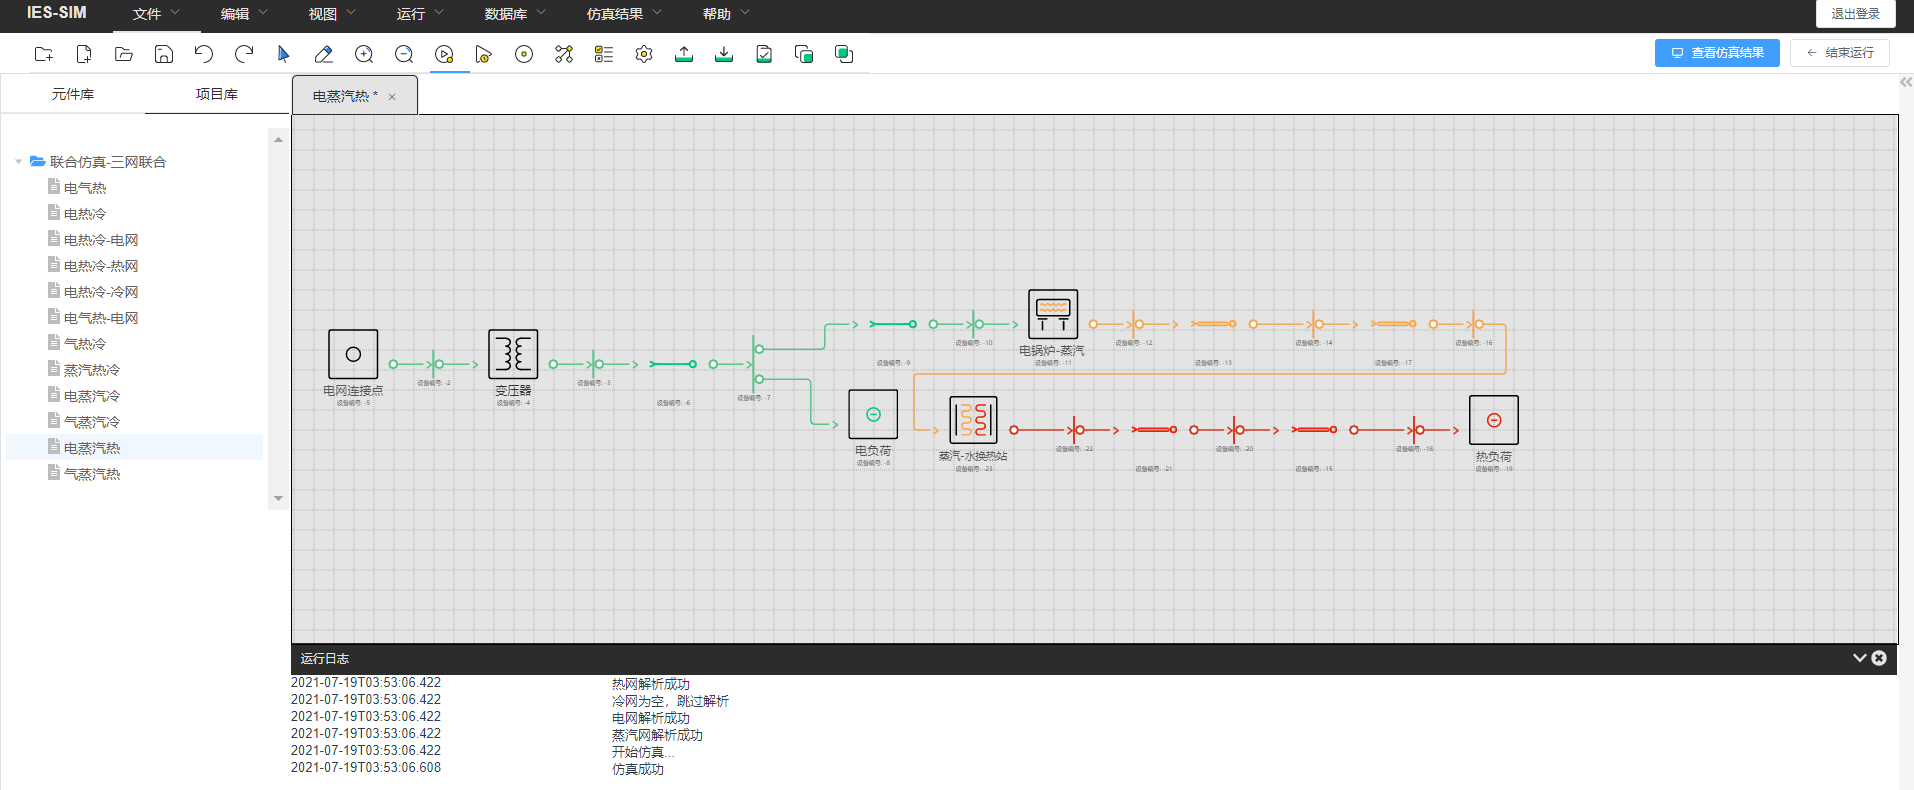Open the 编辑 menu
The height and width of the screenshot is (790, 1914).
[x=244, y=14]
